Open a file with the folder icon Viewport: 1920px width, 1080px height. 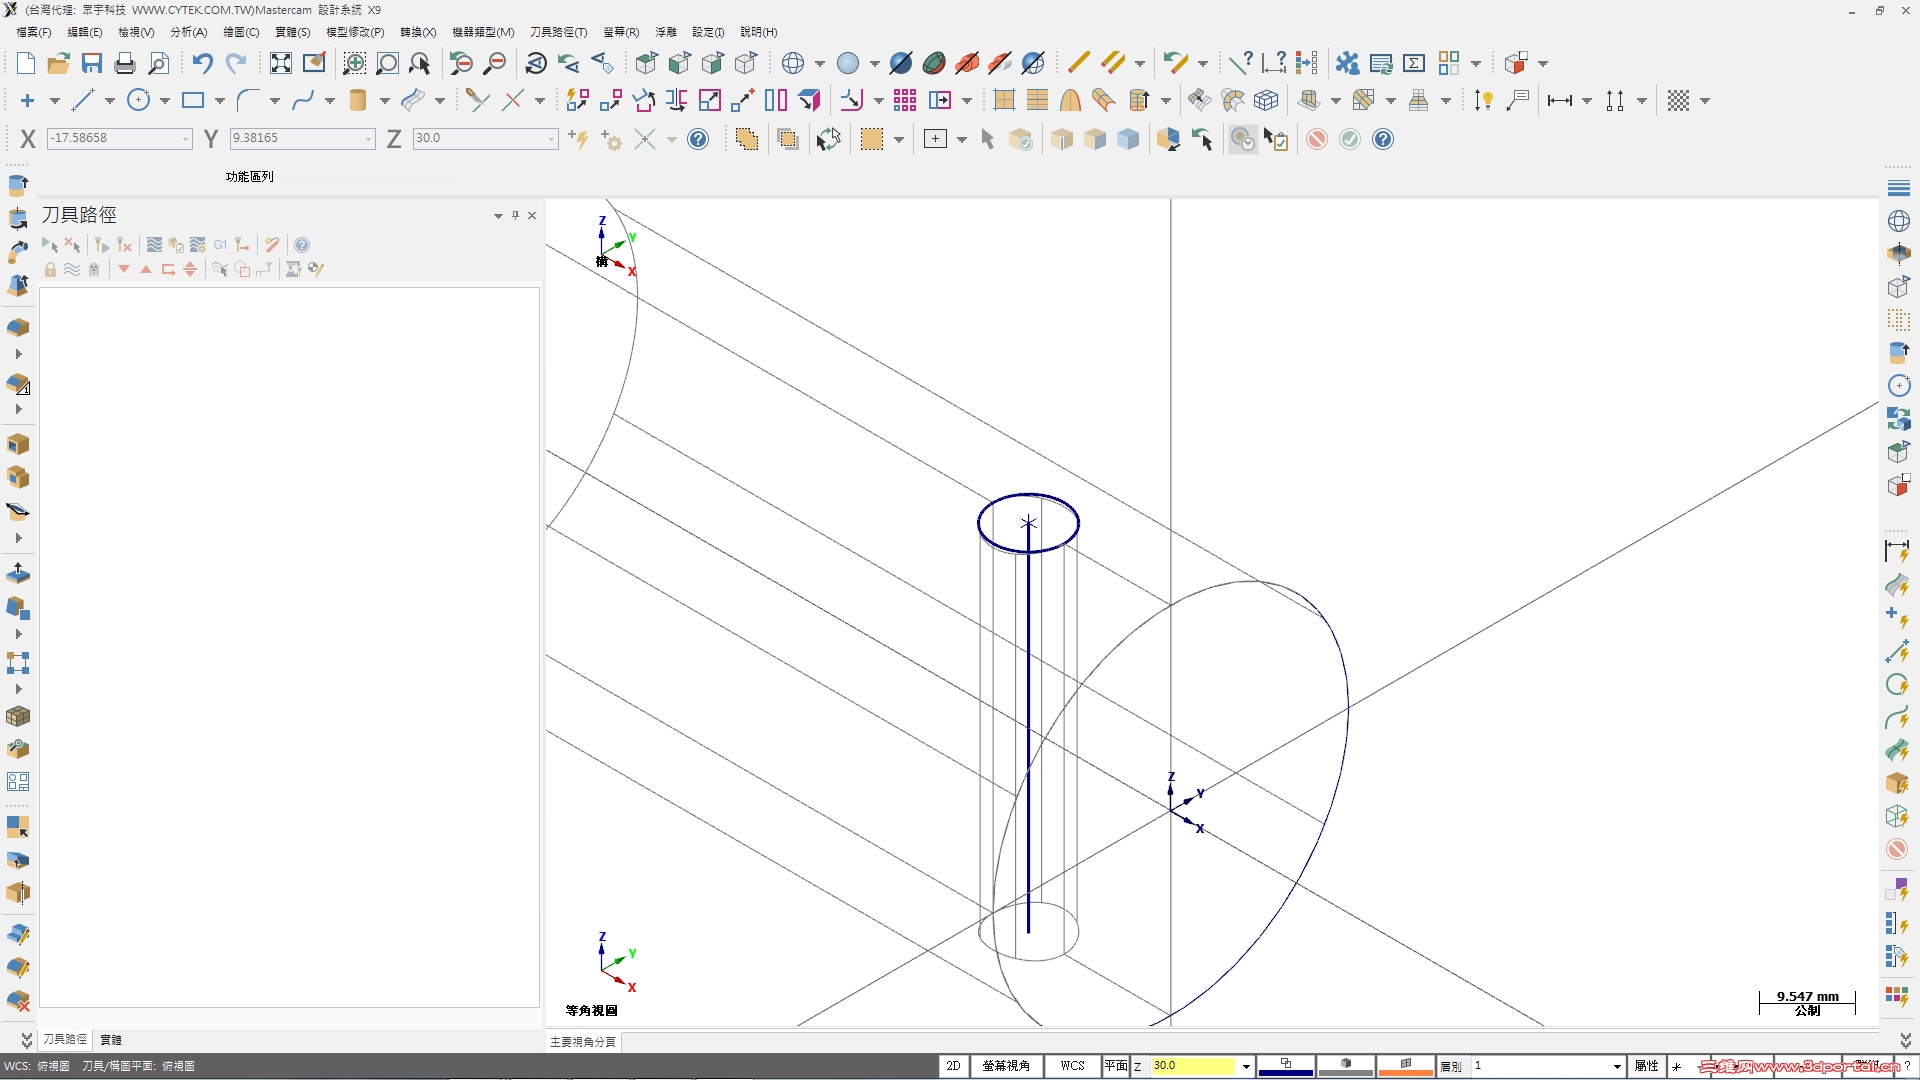point(58,63)
